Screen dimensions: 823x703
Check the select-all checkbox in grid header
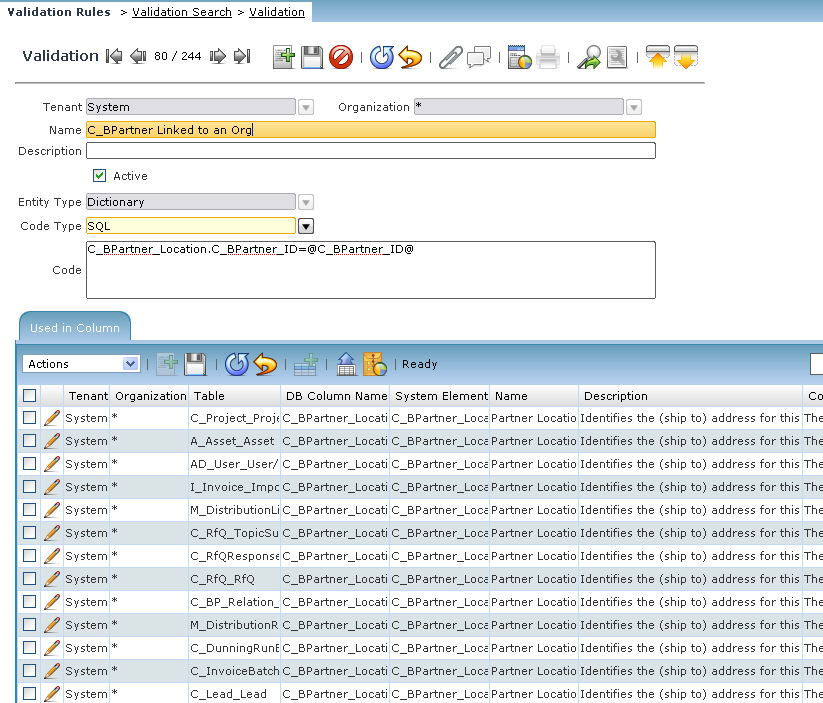pos(30,396)
